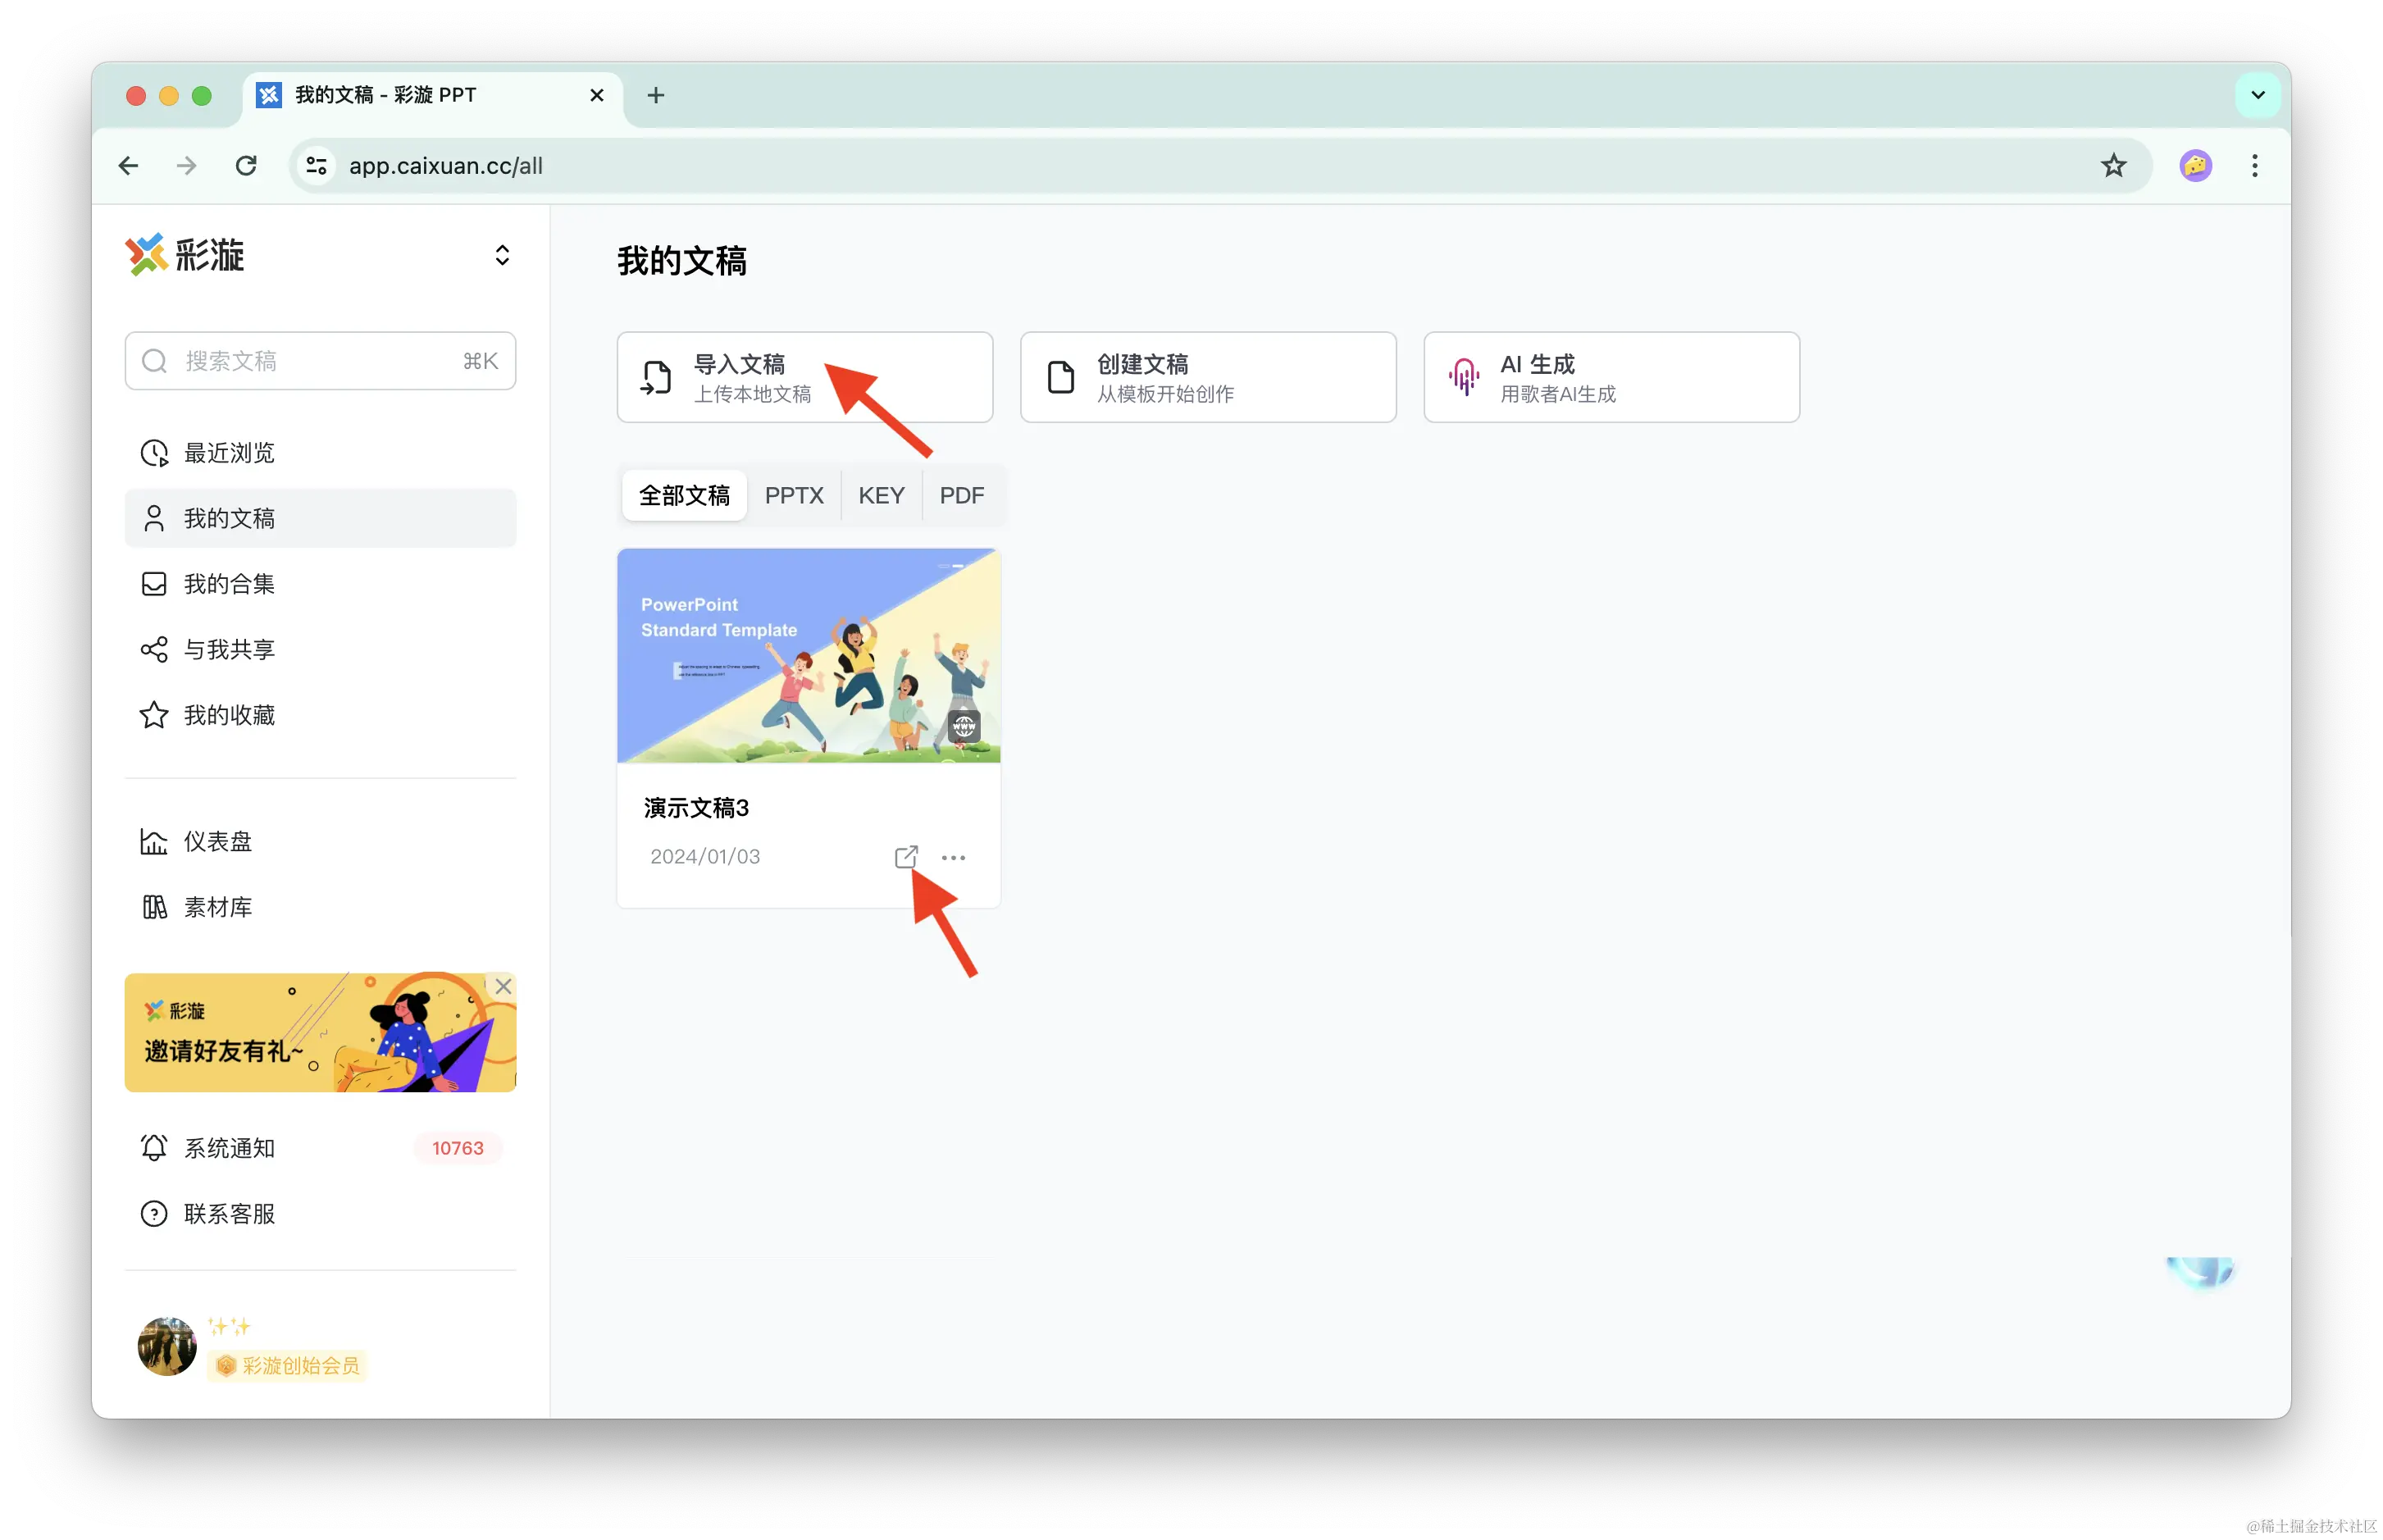Open the 仪表盘 dashboard

pyautogui.click(x=217, y=842)
